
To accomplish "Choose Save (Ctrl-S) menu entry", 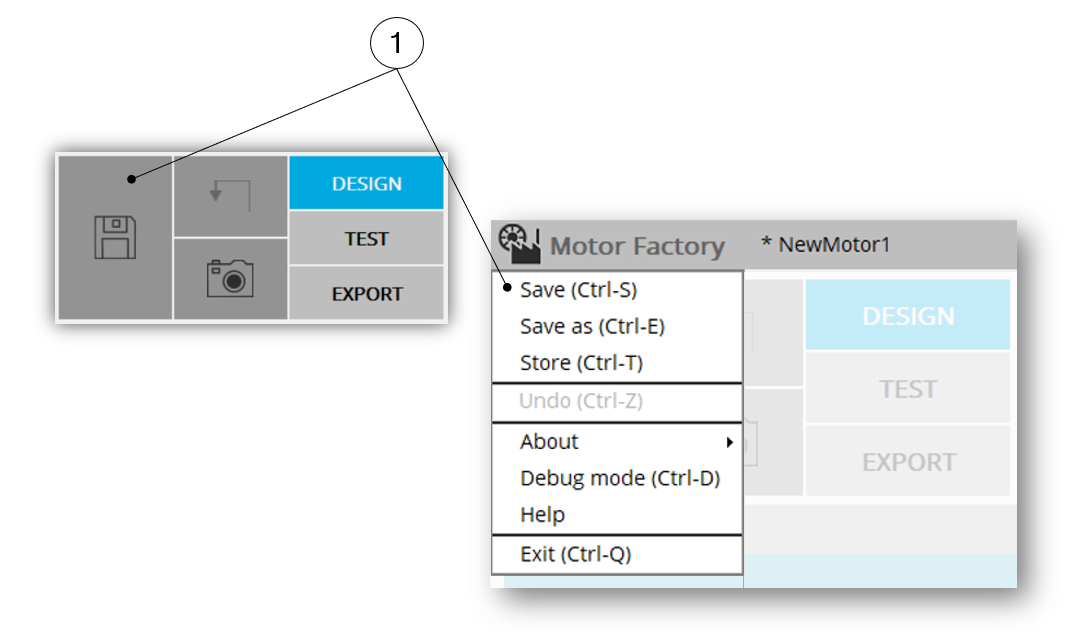I will pos(578,290).
